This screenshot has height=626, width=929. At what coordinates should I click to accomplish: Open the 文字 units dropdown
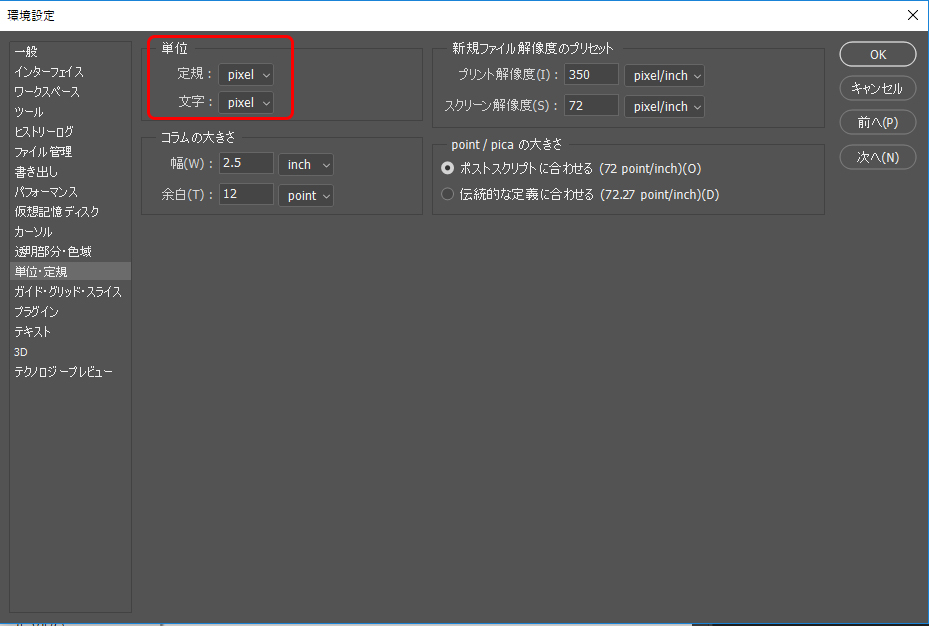[x=246, y=102]
